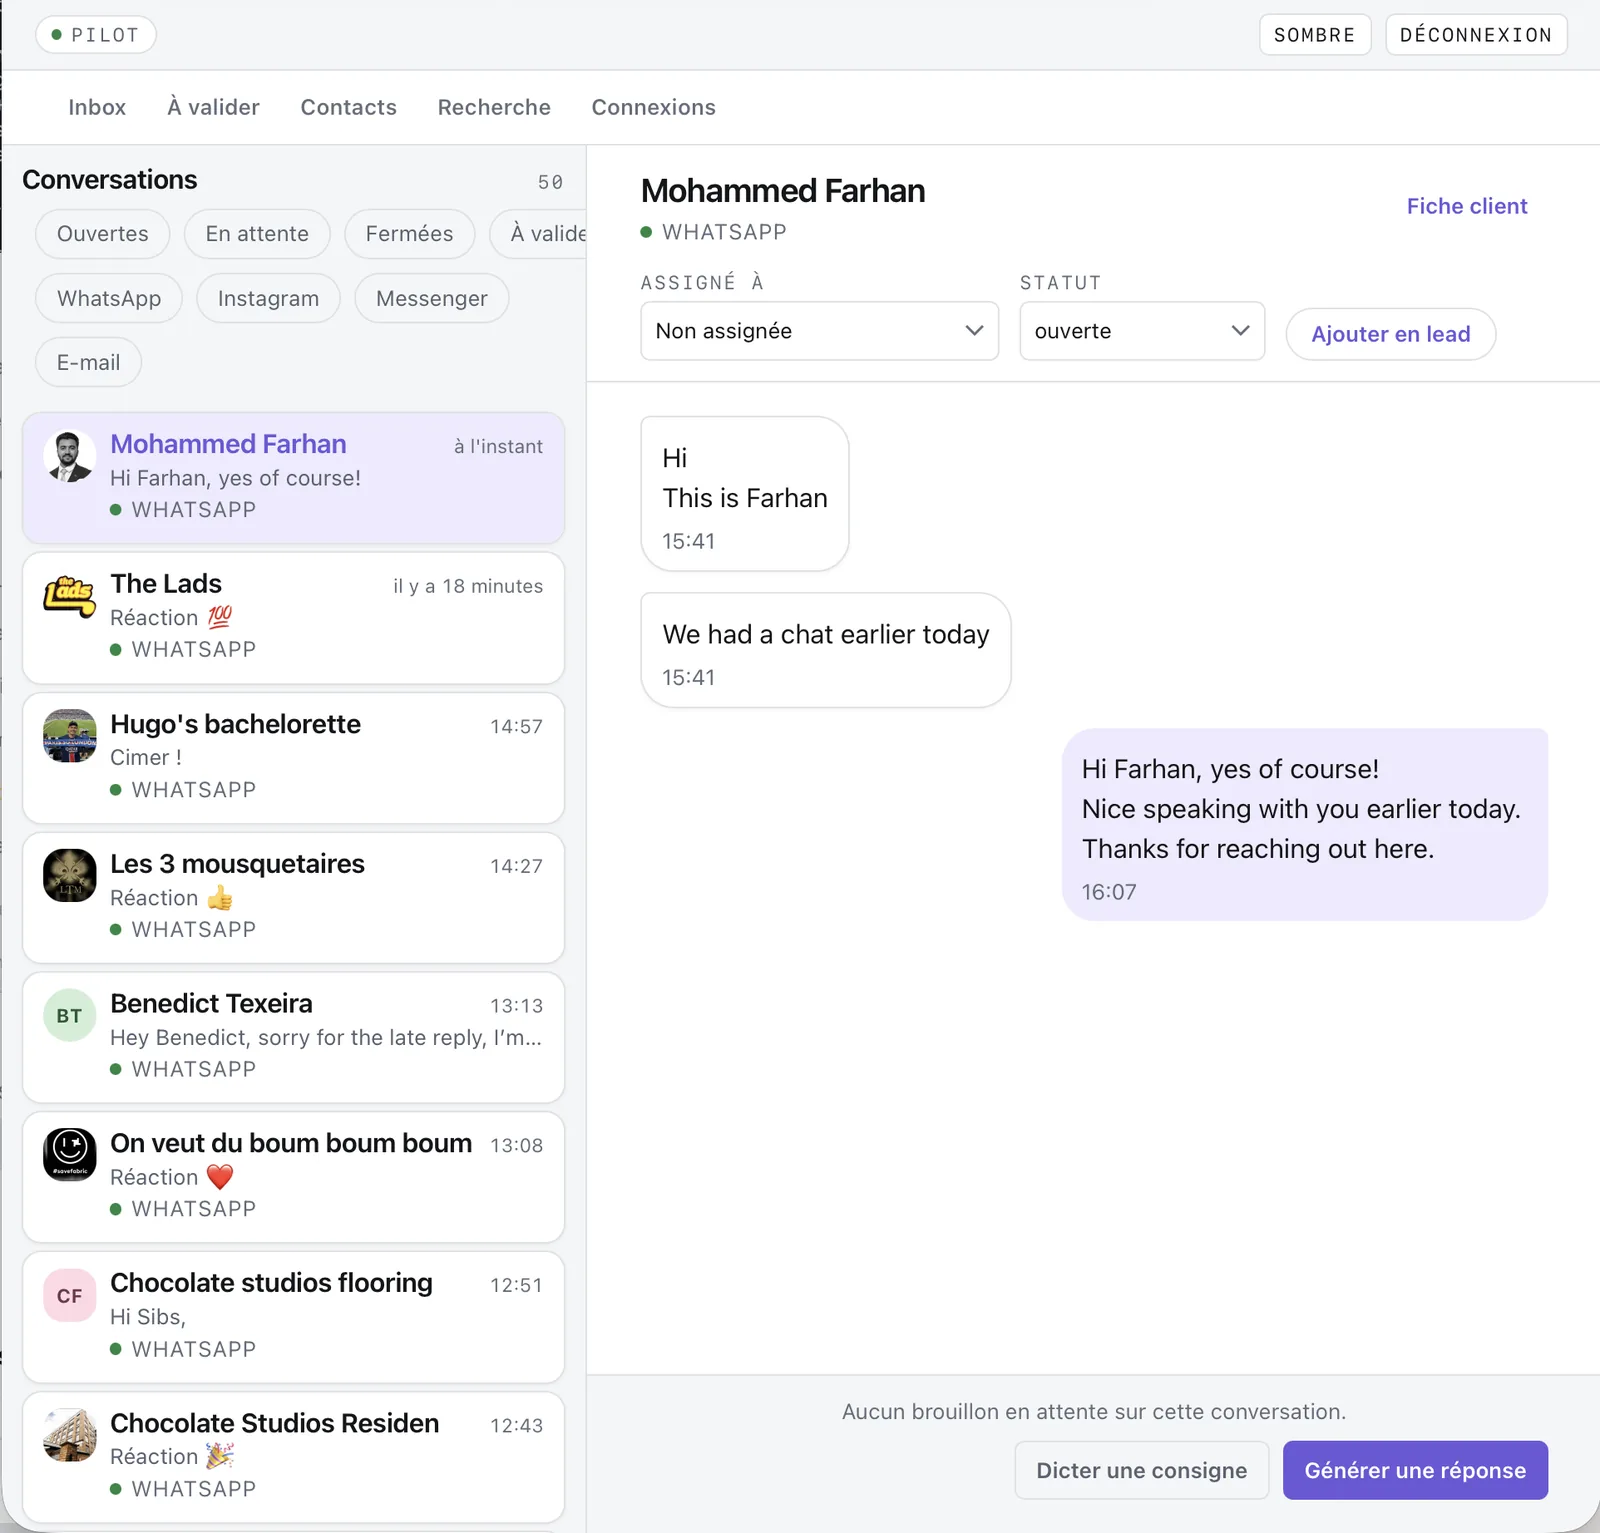The height and width of the screenshot is (1533, 1600).
Task: Open Hugo's bachelorette conversation
Action: point(293,758)
